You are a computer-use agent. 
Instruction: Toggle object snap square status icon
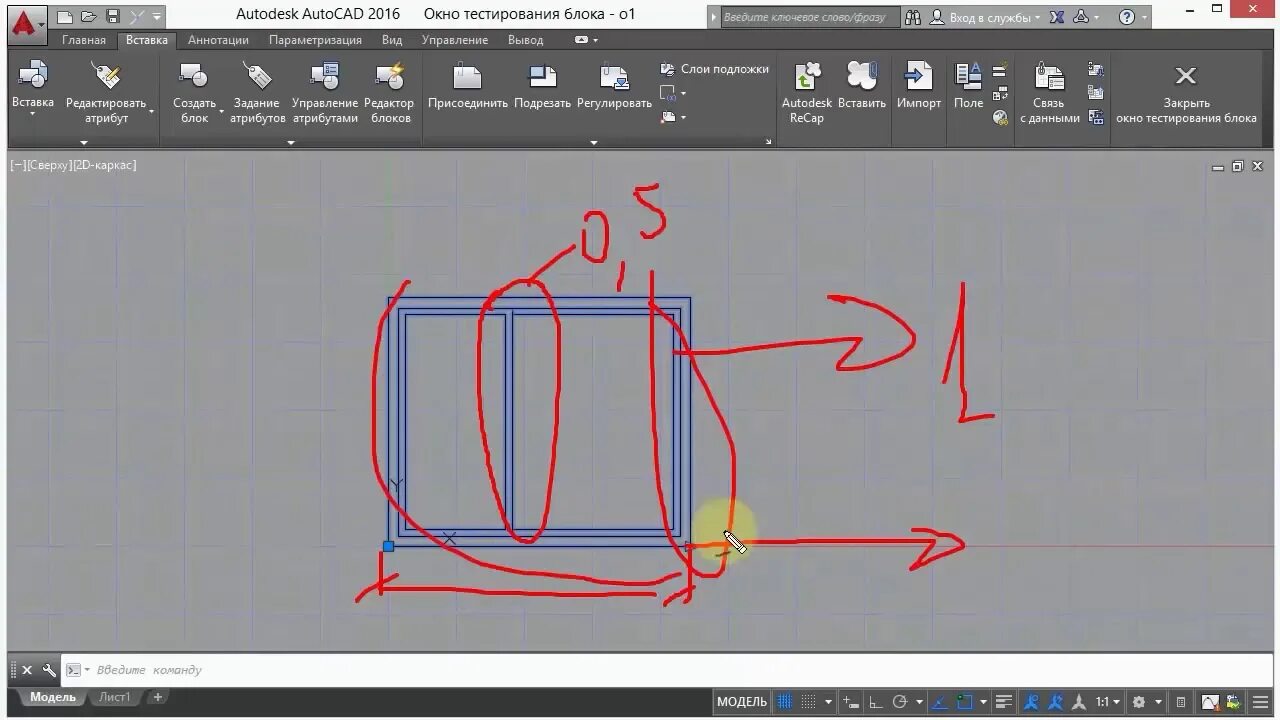pos(965,702)
